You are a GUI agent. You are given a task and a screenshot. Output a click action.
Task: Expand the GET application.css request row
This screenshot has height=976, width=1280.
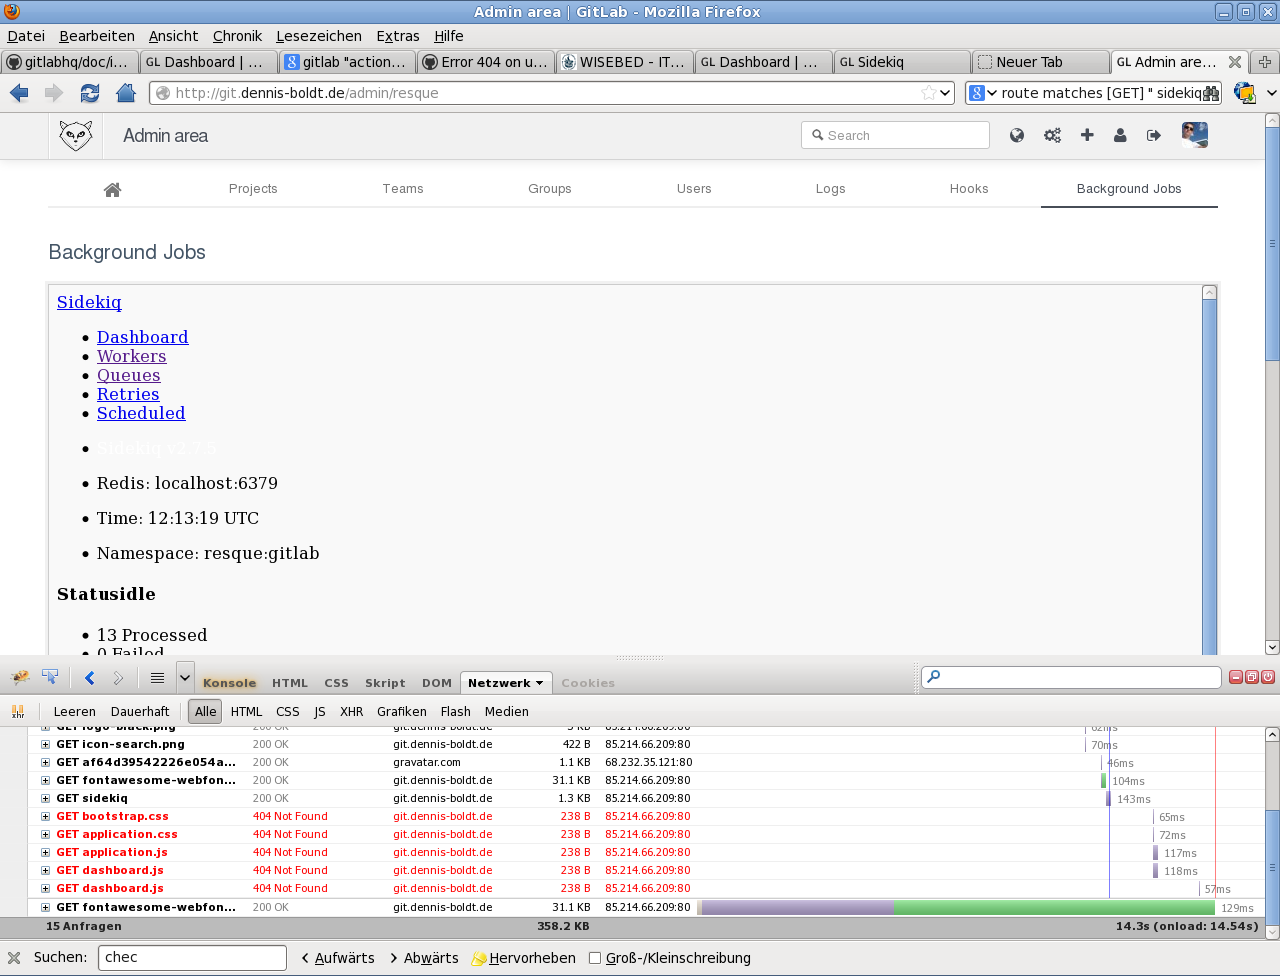[45, 835]
